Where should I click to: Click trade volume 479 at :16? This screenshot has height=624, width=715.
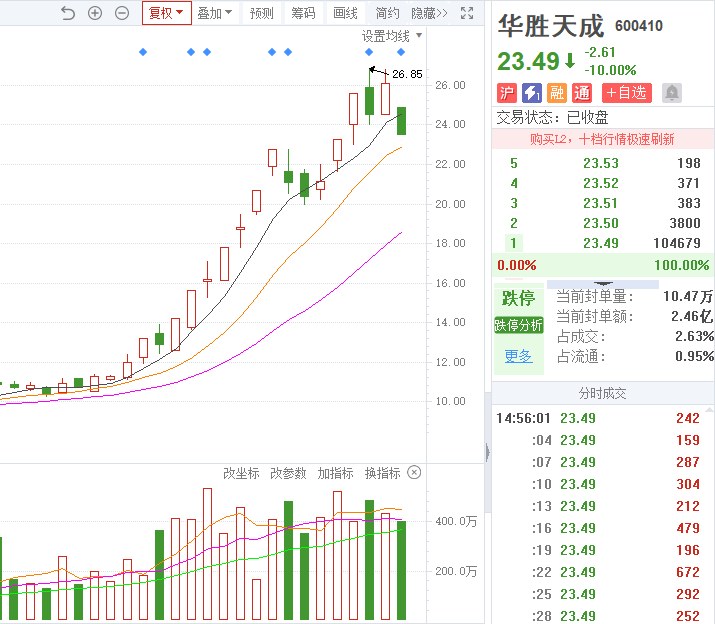(x=688, y=528)
